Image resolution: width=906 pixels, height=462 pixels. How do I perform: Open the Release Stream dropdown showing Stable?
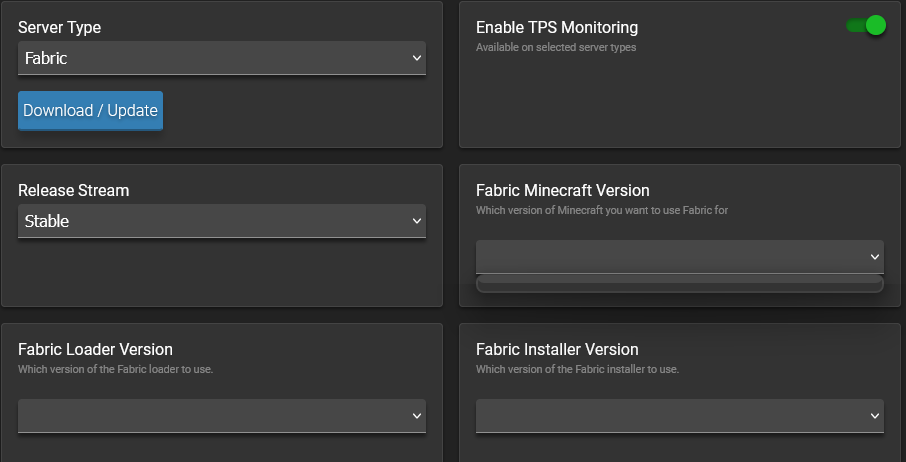221,221
